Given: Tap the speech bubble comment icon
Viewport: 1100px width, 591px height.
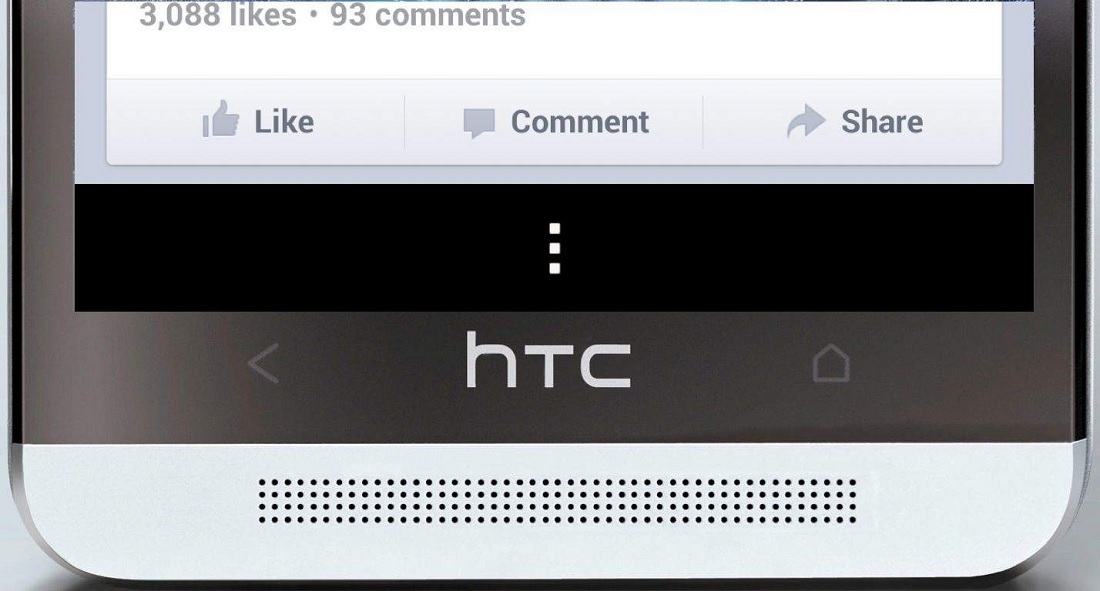Looking at the screenshot, I should pos(479,124).
